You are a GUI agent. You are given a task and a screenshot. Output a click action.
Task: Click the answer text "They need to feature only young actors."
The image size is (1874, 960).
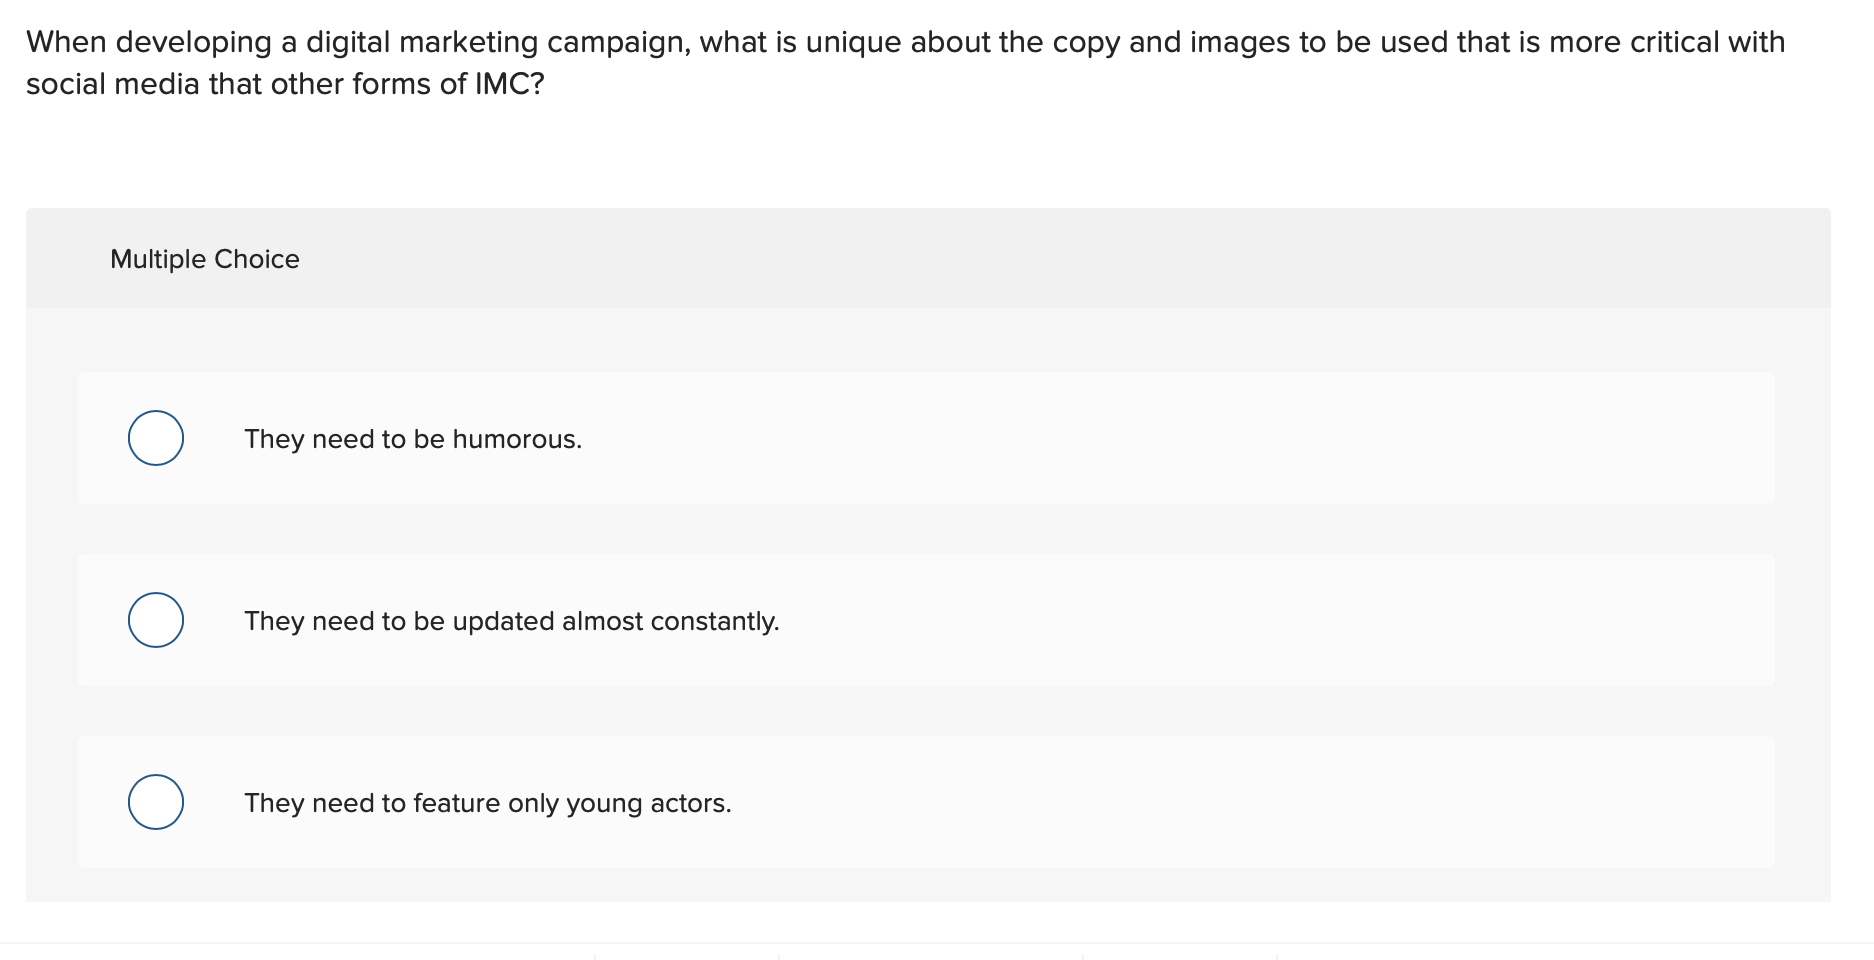487,802
